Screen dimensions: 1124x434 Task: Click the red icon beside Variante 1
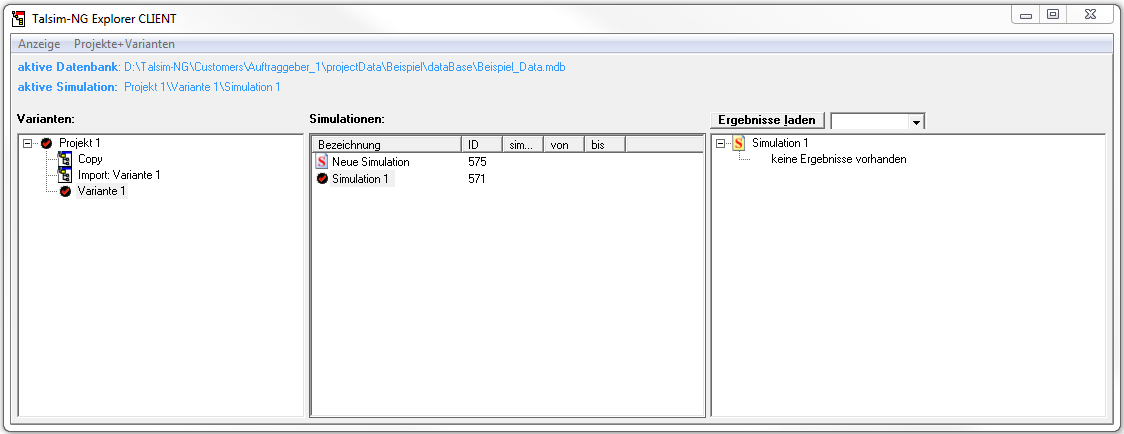pyautogui.click(x=65, y=191)
